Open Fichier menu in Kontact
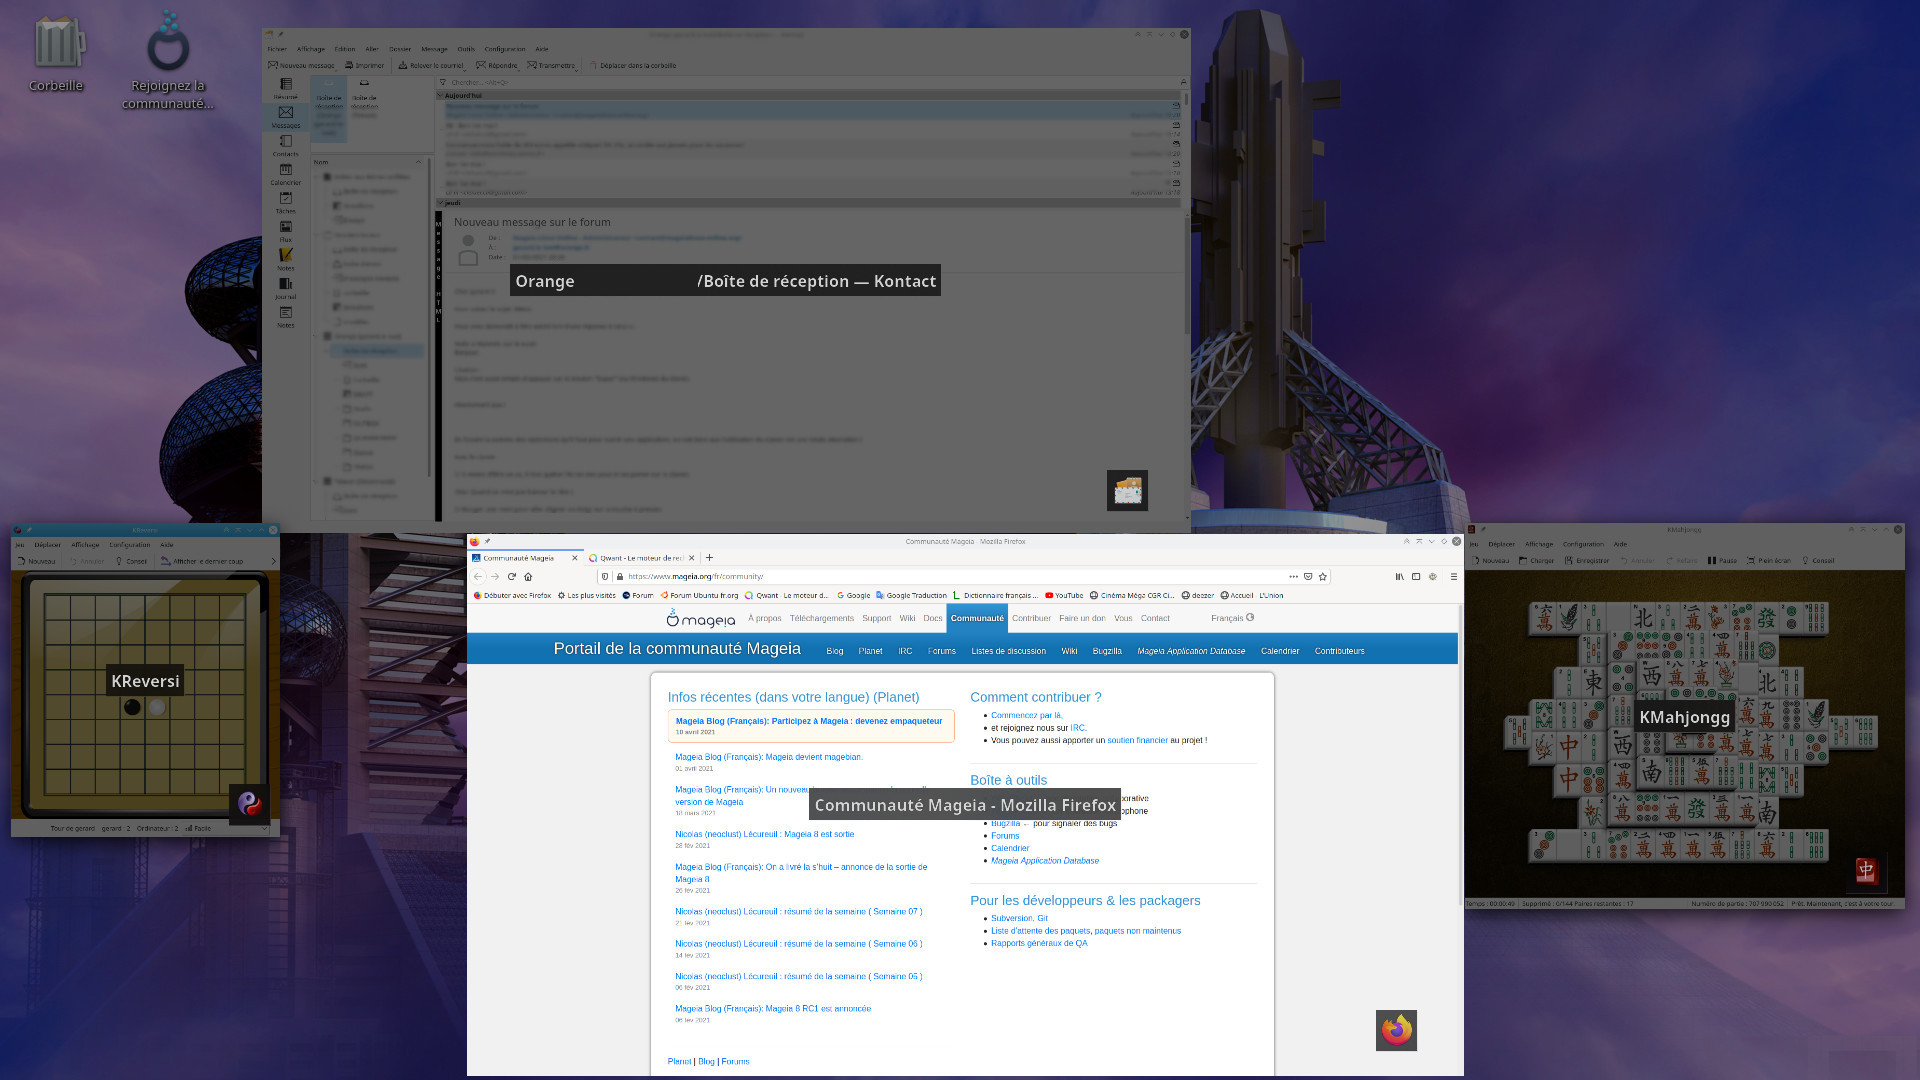 277,49
